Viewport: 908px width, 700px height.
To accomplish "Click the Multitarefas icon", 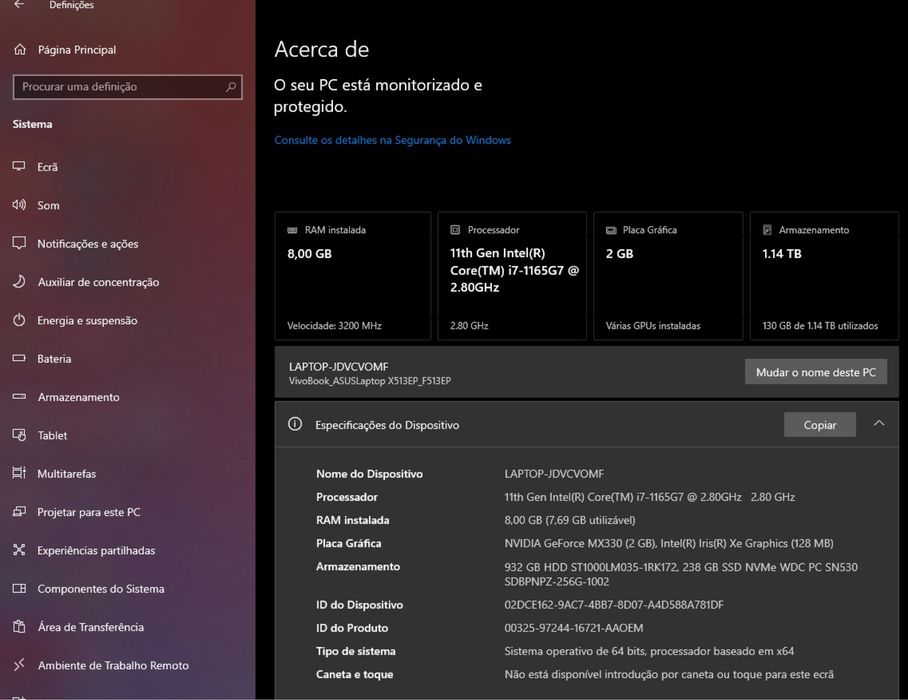I will [19, 473].
